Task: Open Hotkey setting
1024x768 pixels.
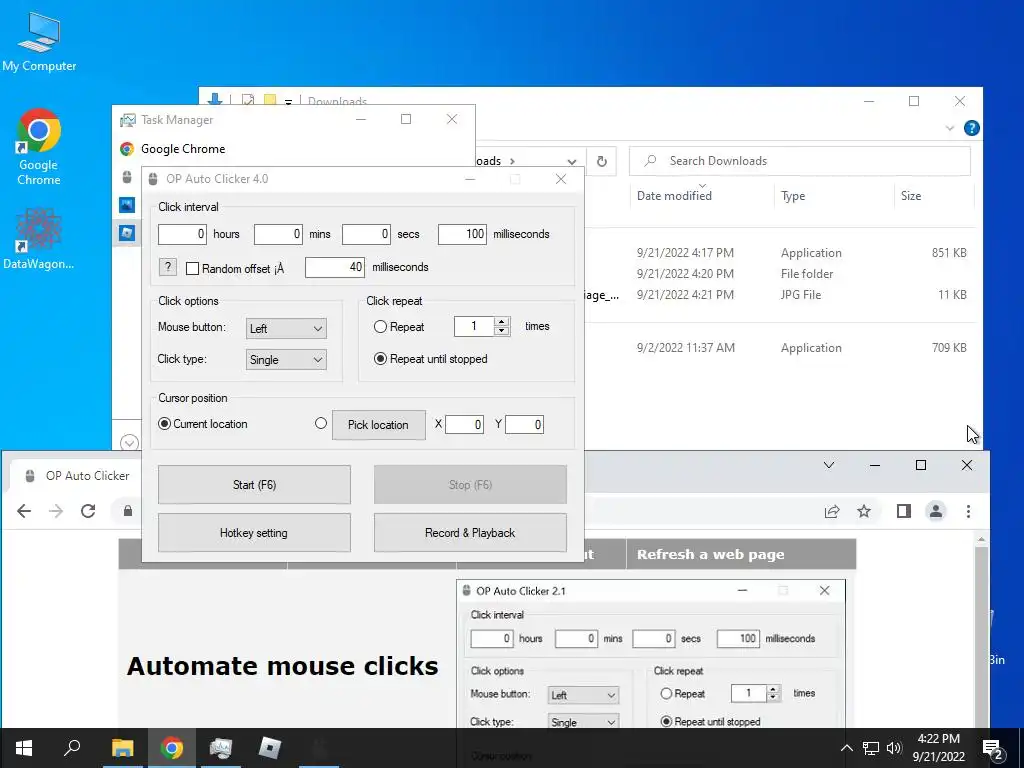Action: coord(254,533)
